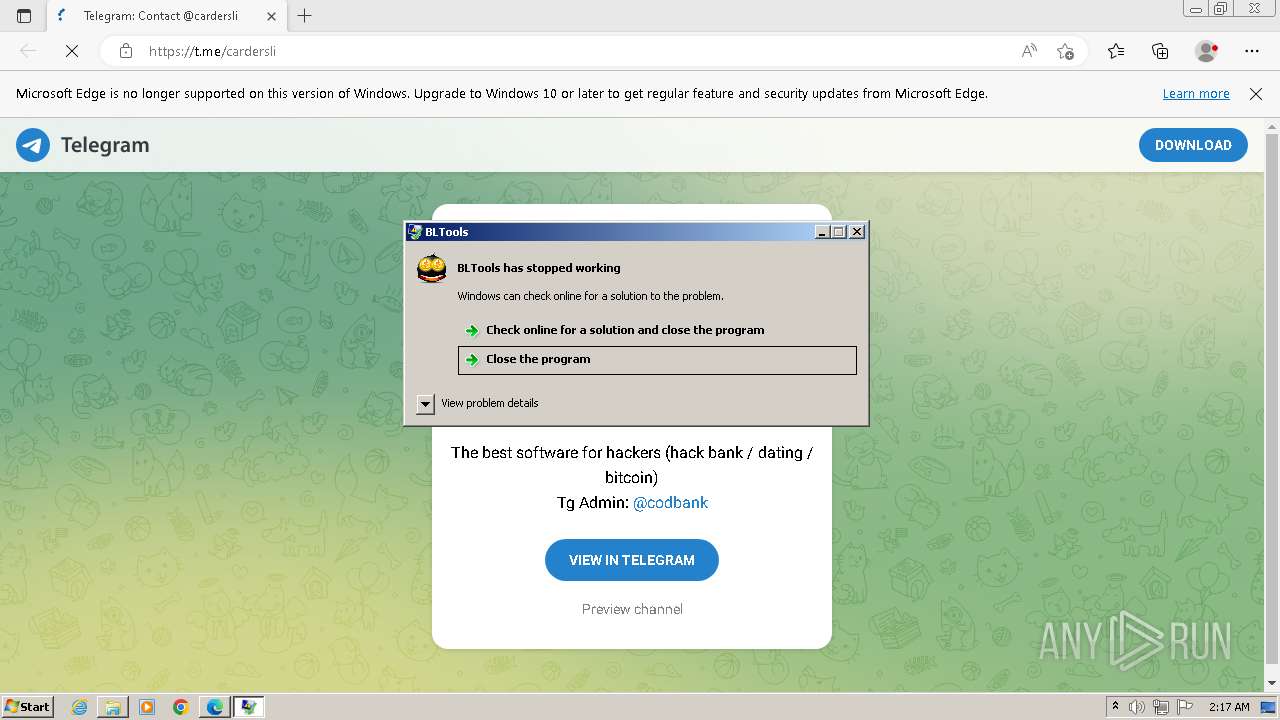
Task: Open File Explorer from taskbar
Action: click(113, 707)
